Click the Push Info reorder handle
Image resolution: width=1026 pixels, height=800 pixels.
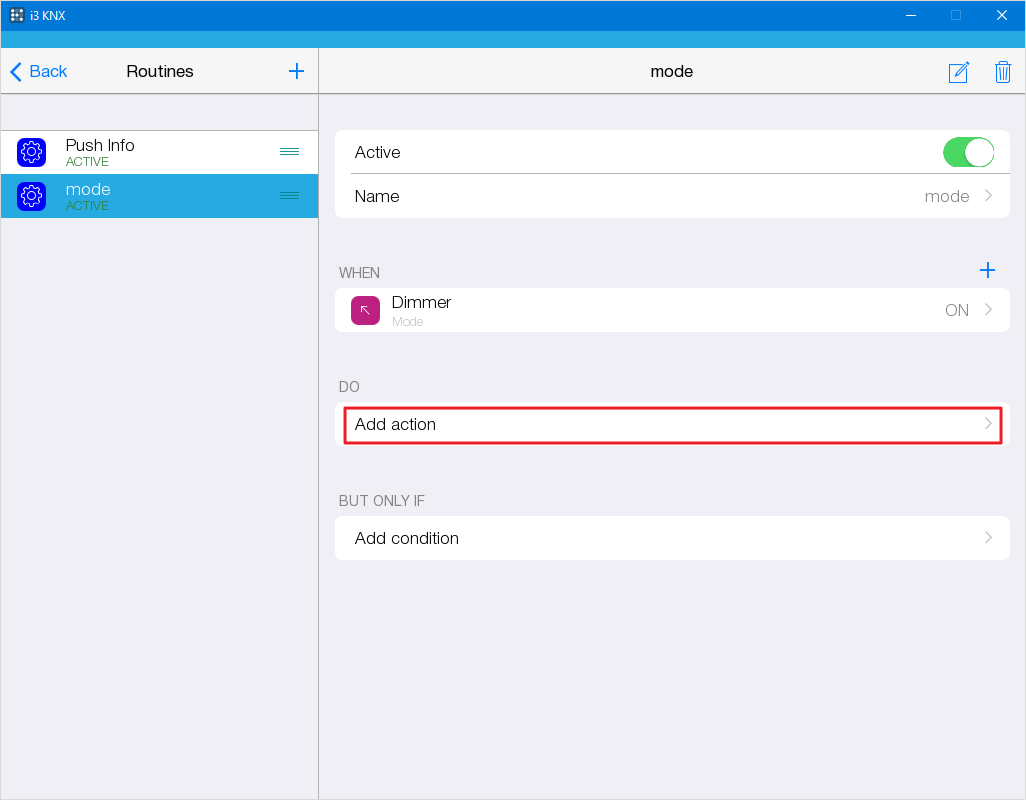[289, 152]
